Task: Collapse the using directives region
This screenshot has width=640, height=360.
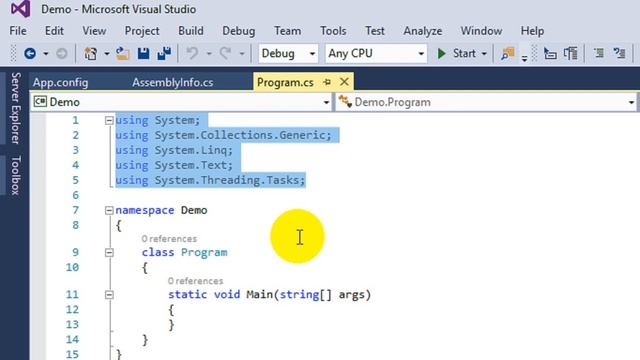Action: pos(109,120)
